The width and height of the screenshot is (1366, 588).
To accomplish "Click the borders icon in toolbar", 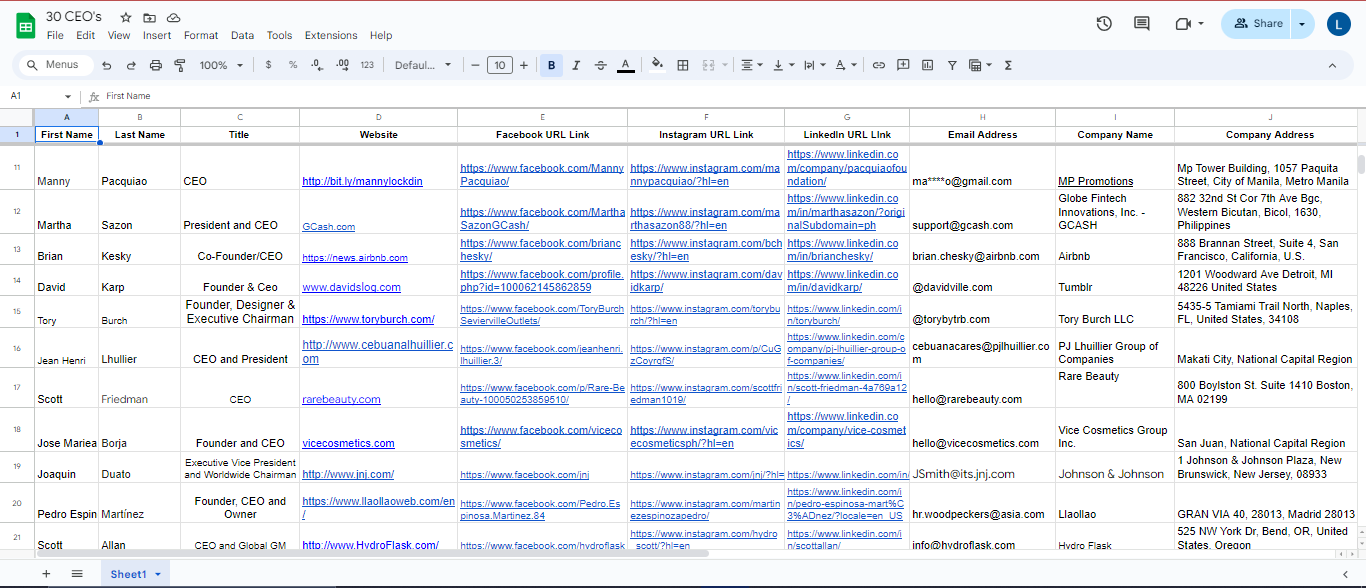I will 683,65.
